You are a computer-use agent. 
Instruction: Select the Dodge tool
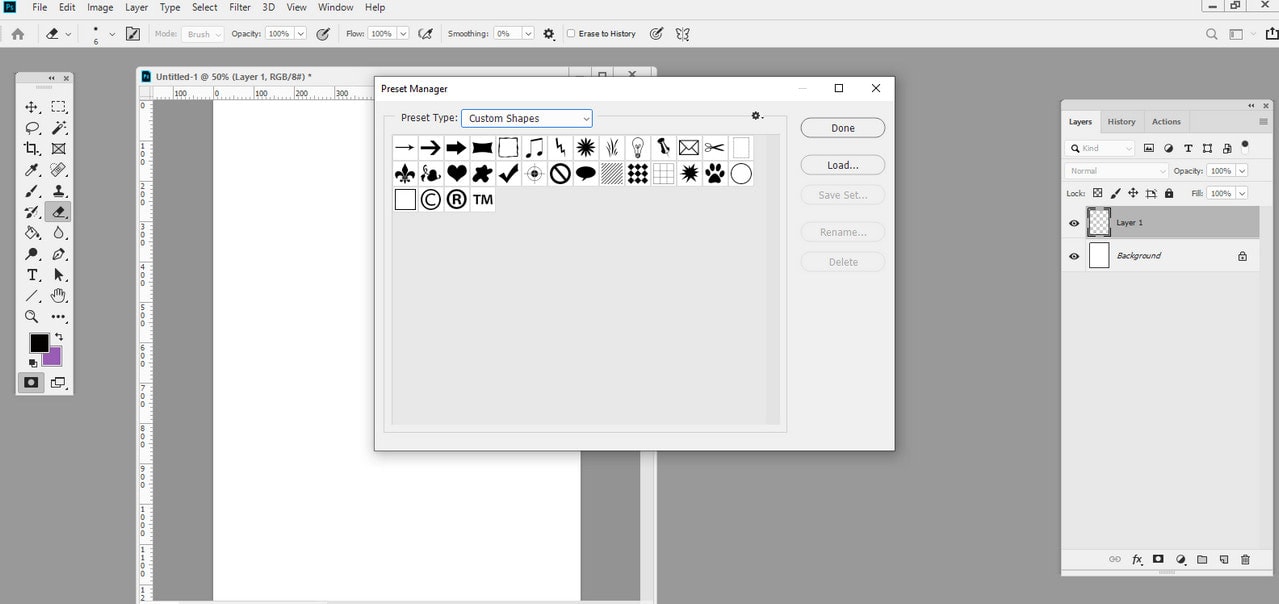pos(32,254)
